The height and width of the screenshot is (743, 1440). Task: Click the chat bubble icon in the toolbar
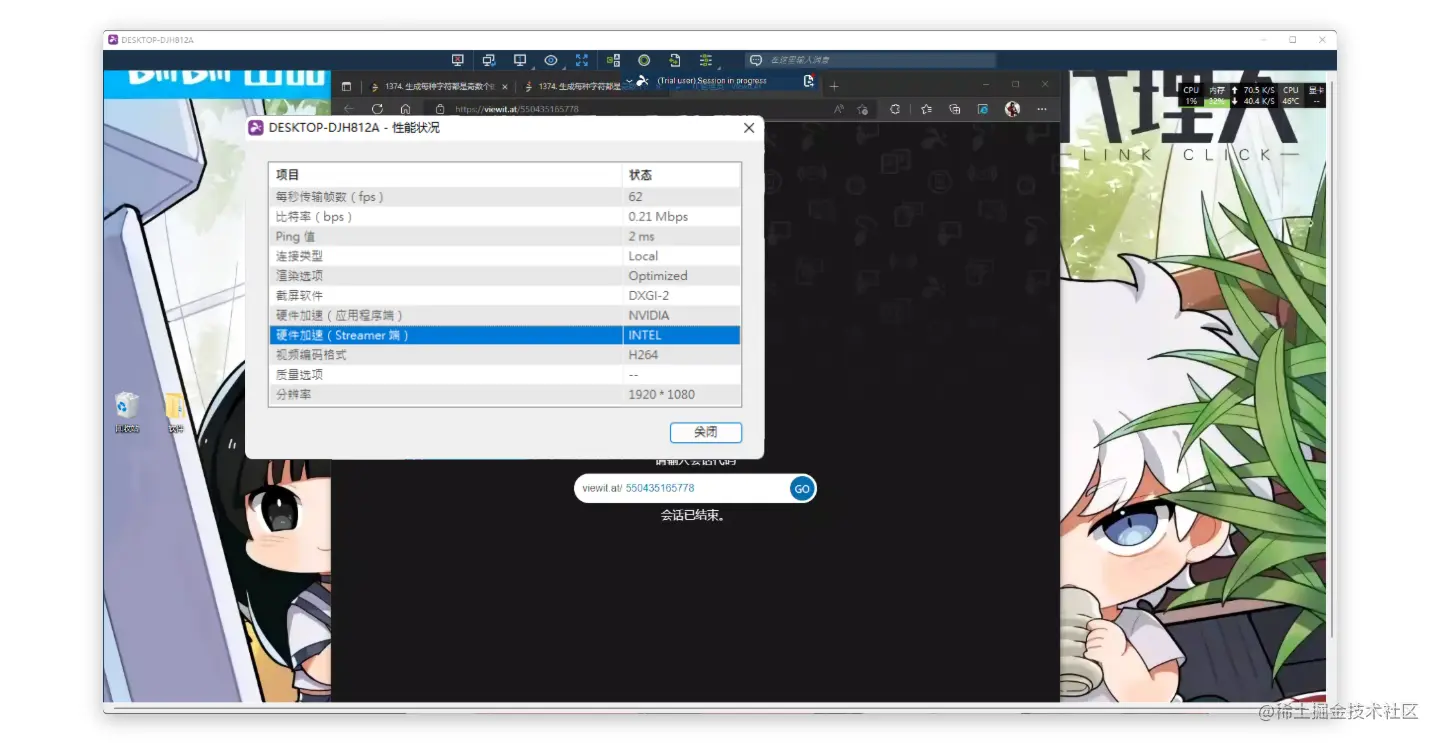click(756, 60)
